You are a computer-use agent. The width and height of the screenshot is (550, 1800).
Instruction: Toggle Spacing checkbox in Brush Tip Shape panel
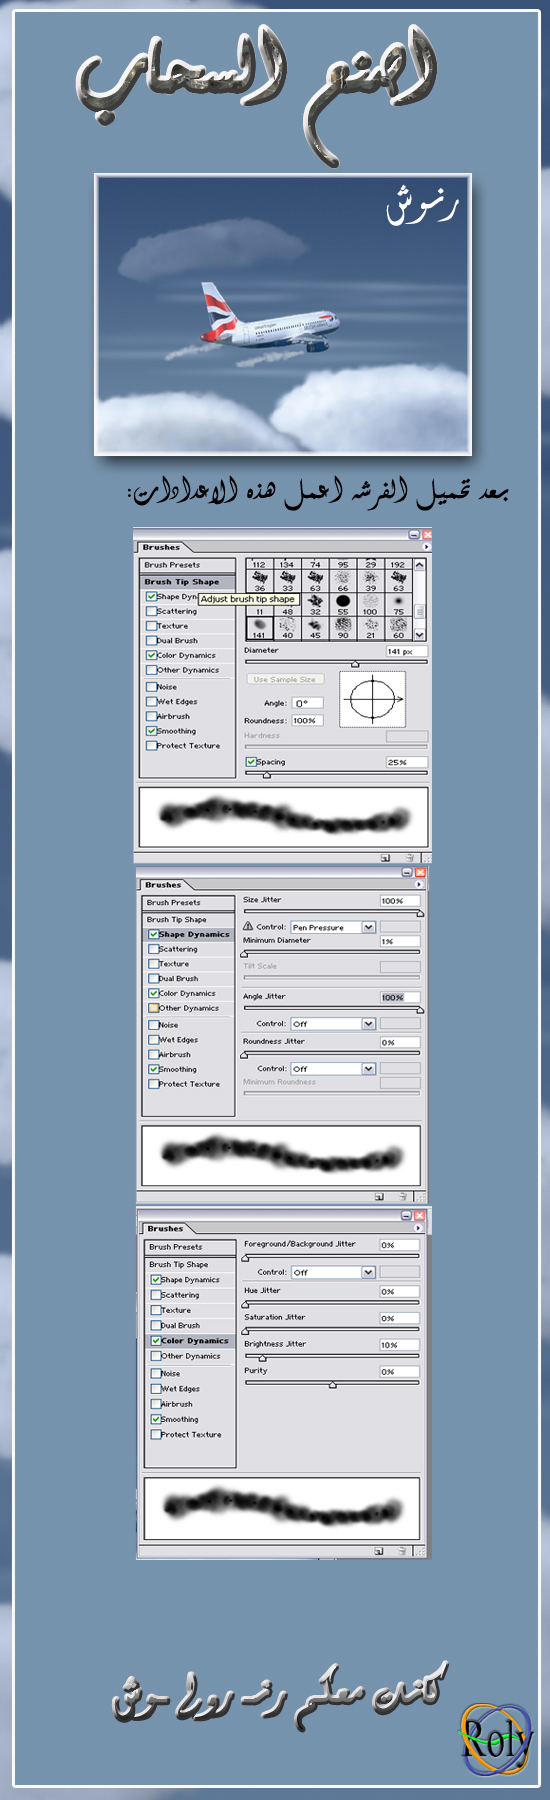tap(251, 762)
